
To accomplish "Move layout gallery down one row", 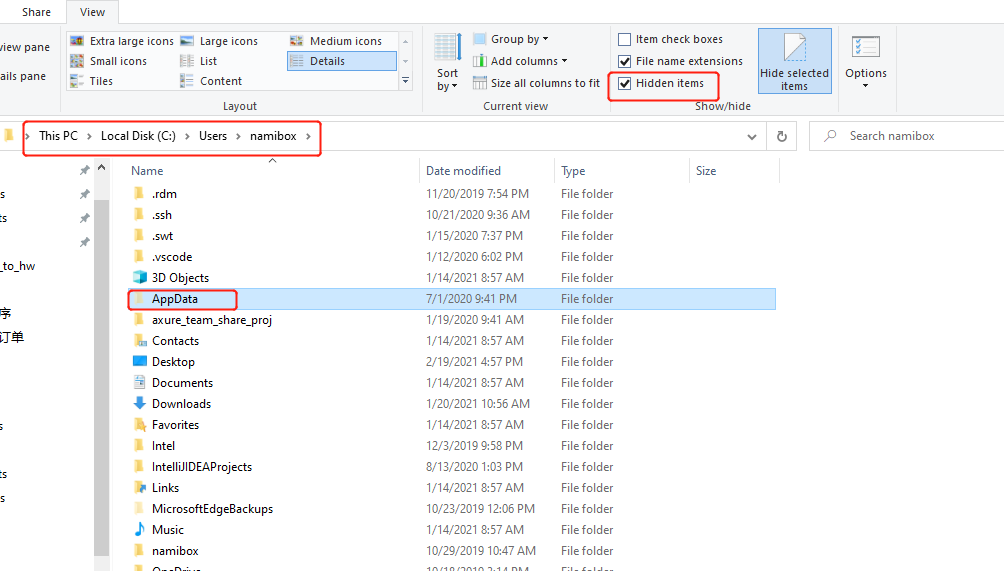I will click(x=405, y=61).
